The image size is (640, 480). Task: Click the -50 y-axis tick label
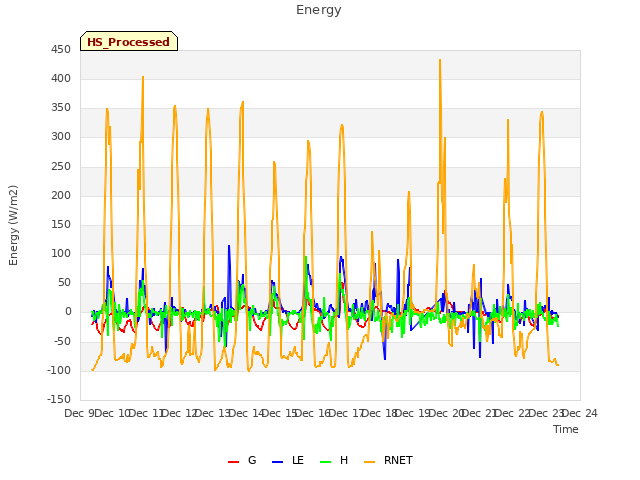pyautogui.click(x=62, y=341)
